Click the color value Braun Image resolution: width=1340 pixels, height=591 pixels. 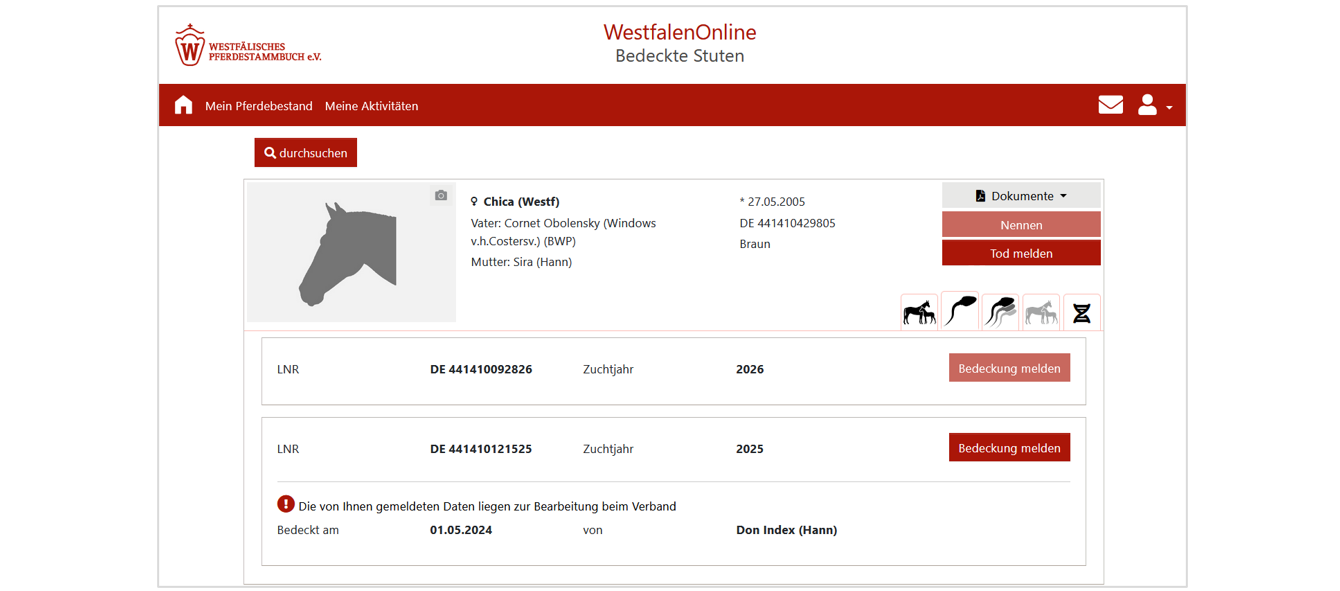[x=755, y=244]
